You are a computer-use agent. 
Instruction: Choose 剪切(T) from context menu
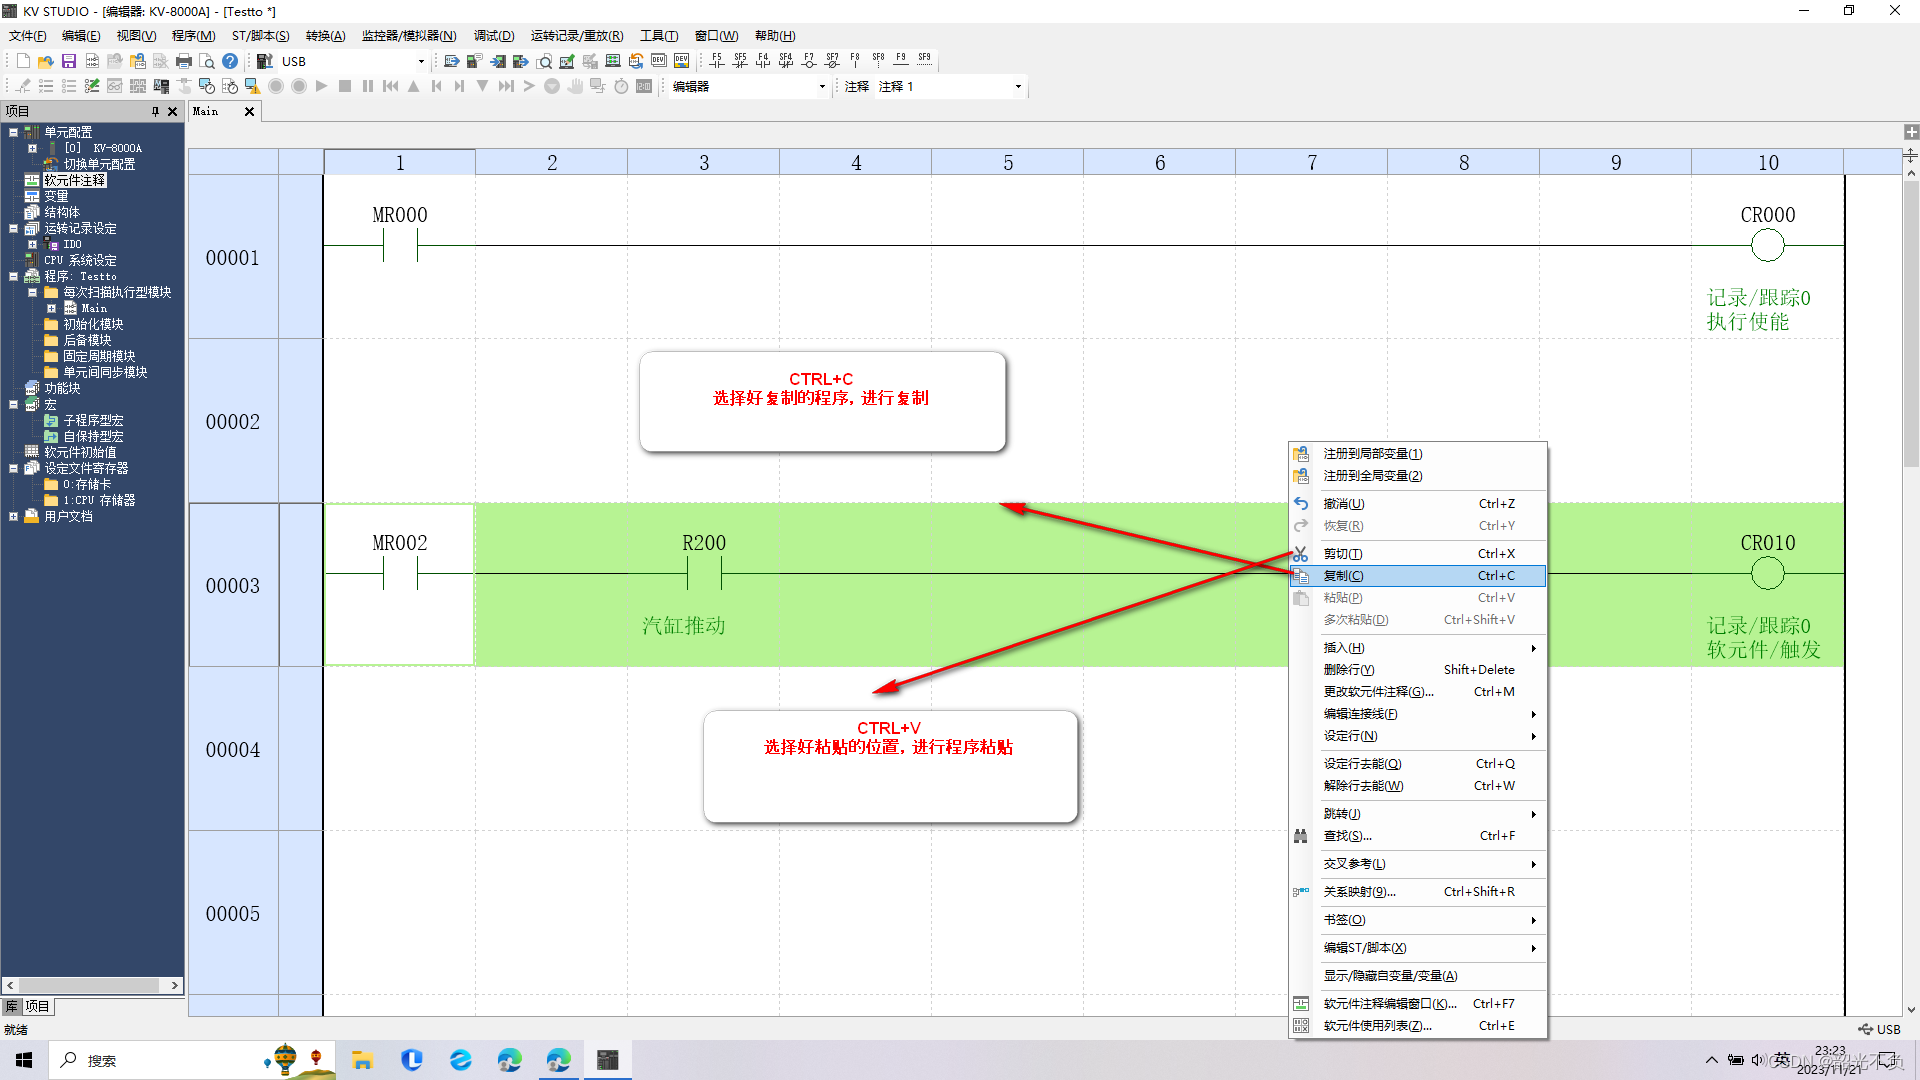(1418, 554)
